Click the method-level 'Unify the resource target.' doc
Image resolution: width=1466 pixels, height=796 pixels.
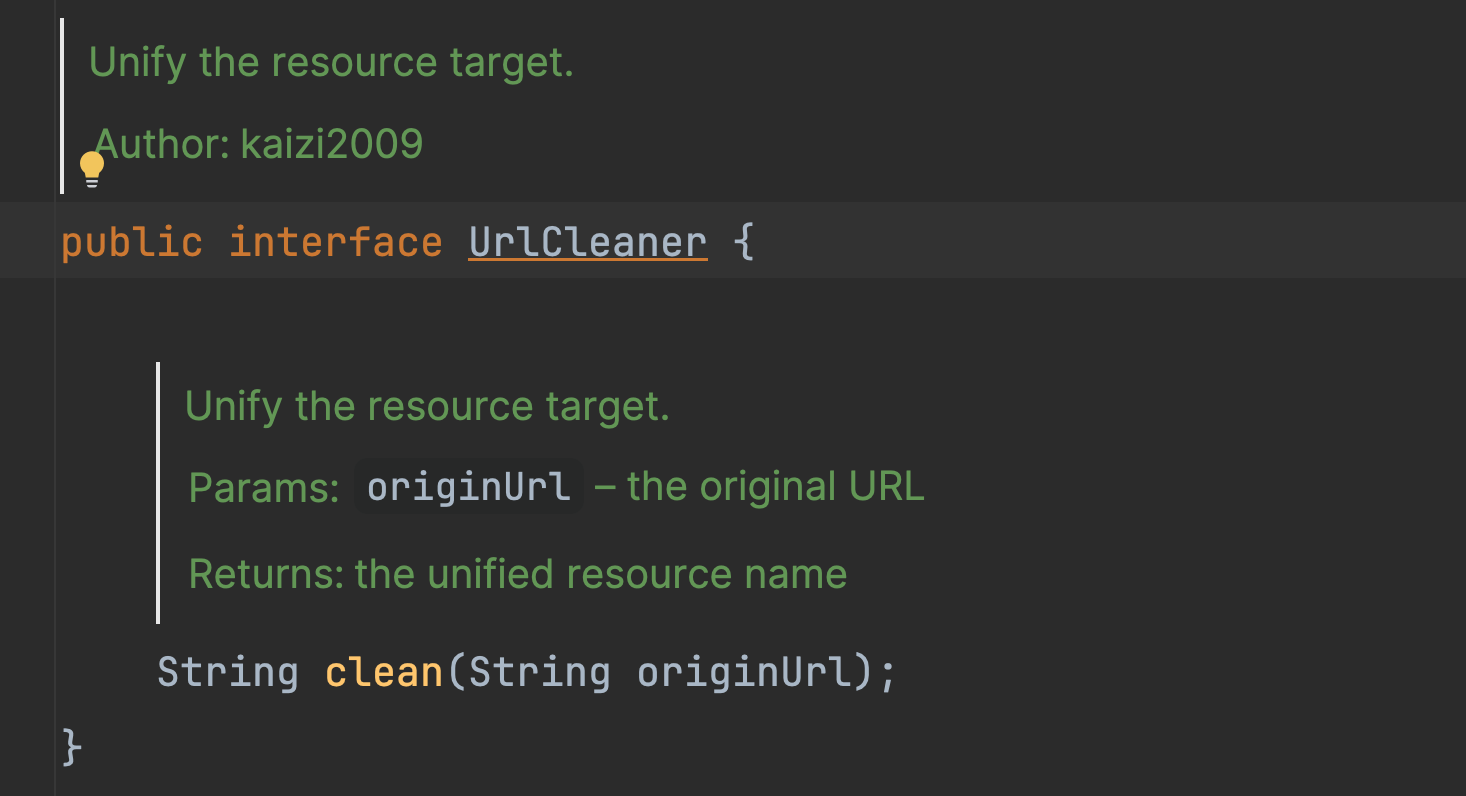427,406
